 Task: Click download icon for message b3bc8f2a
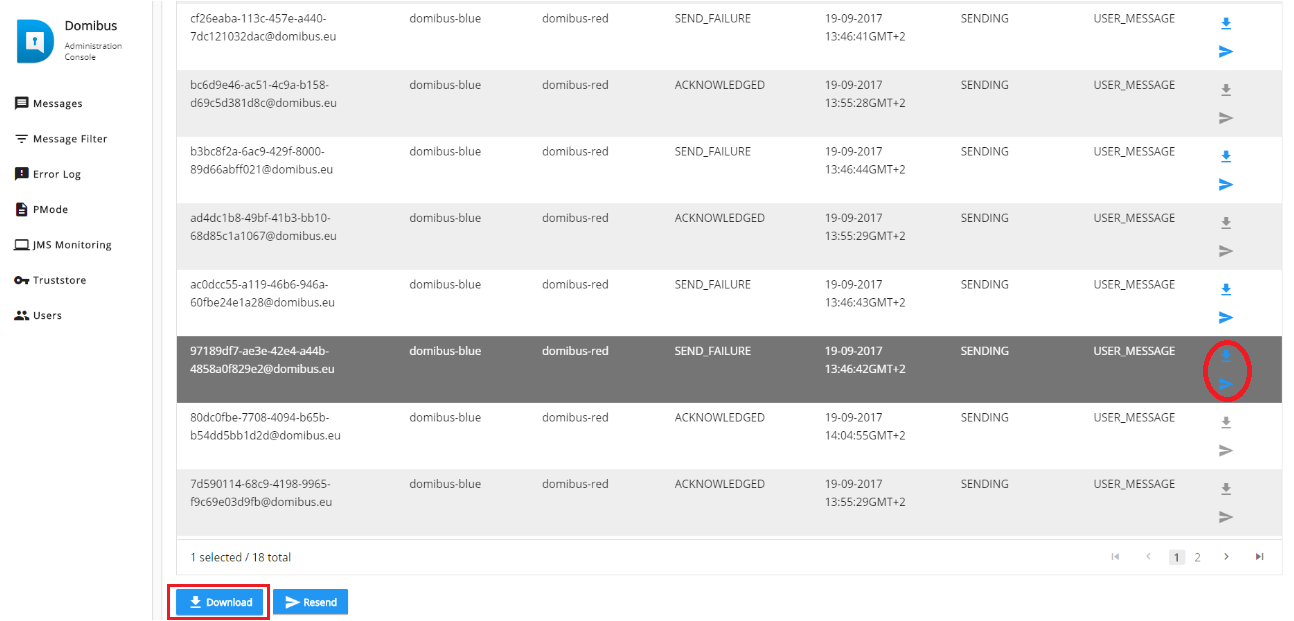(1226, 157)
